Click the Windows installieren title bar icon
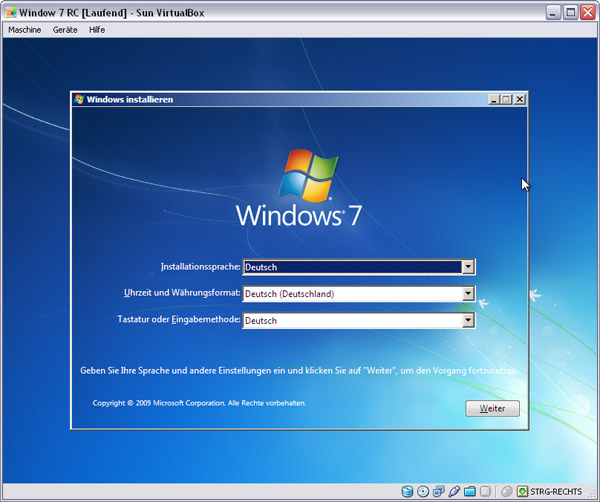The image size is (600, 502). point(79,100)
